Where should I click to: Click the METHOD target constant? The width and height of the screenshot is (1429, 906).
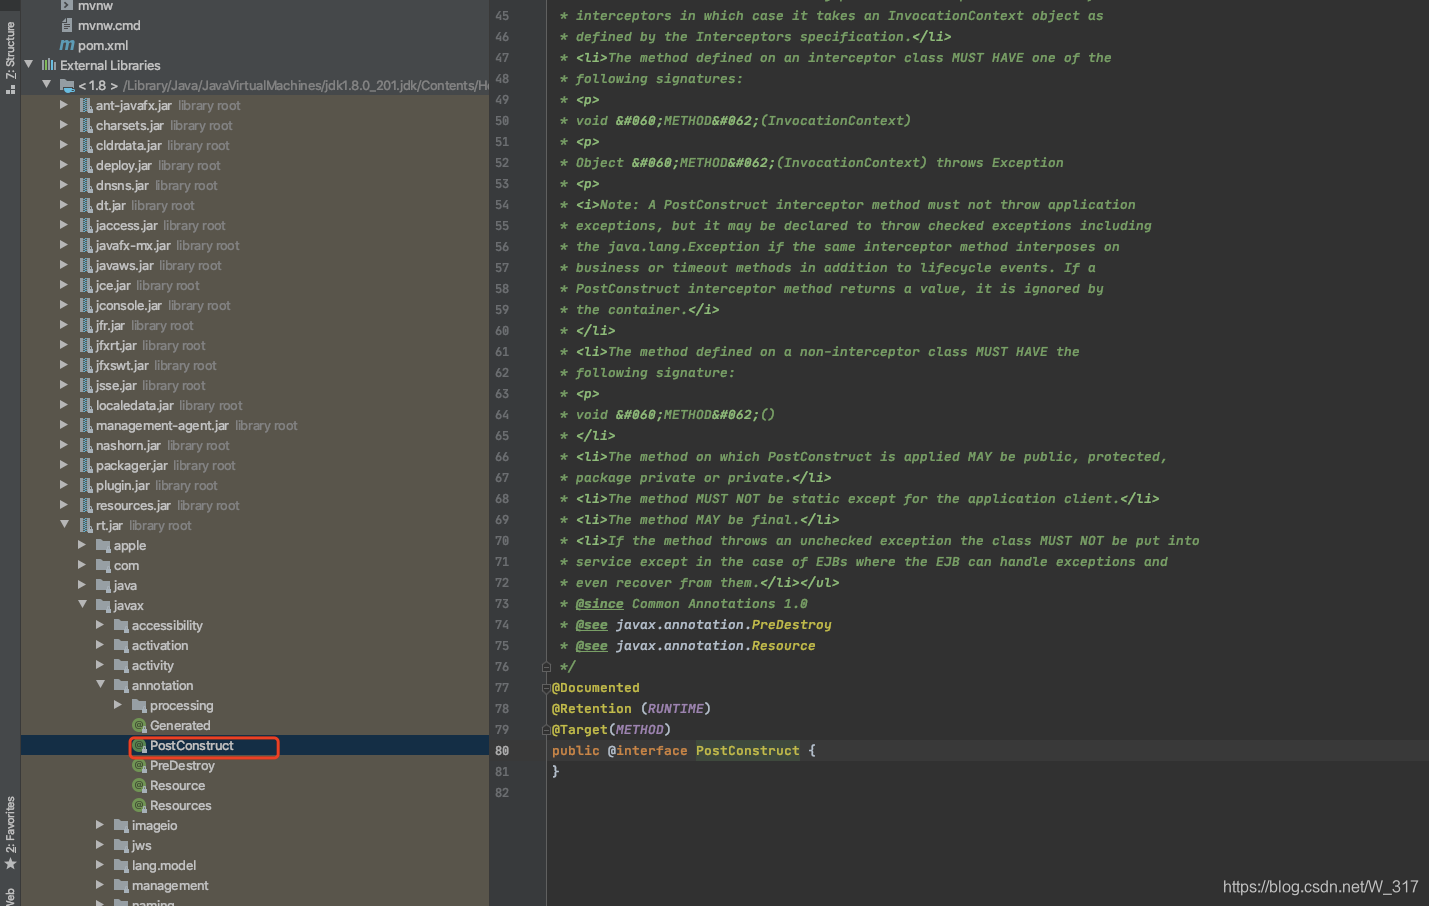click(640, 730)
